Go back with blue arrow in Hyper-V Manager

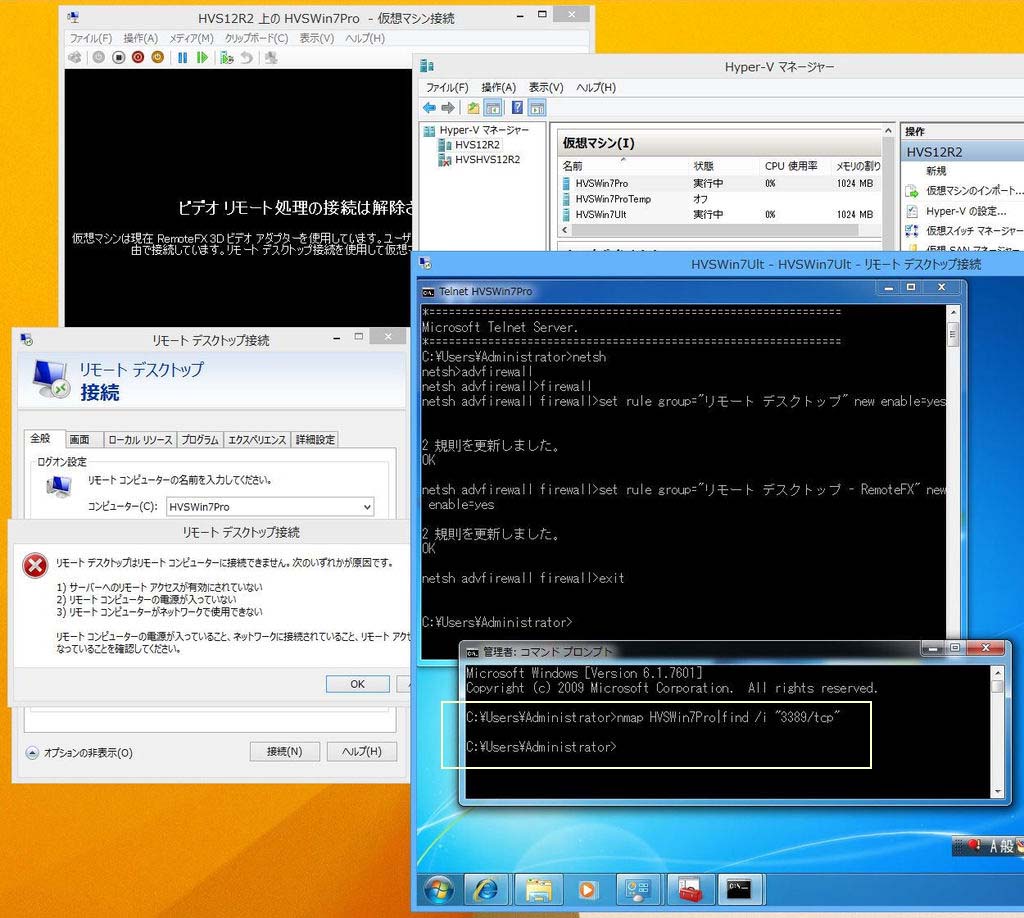click(429, 108)
